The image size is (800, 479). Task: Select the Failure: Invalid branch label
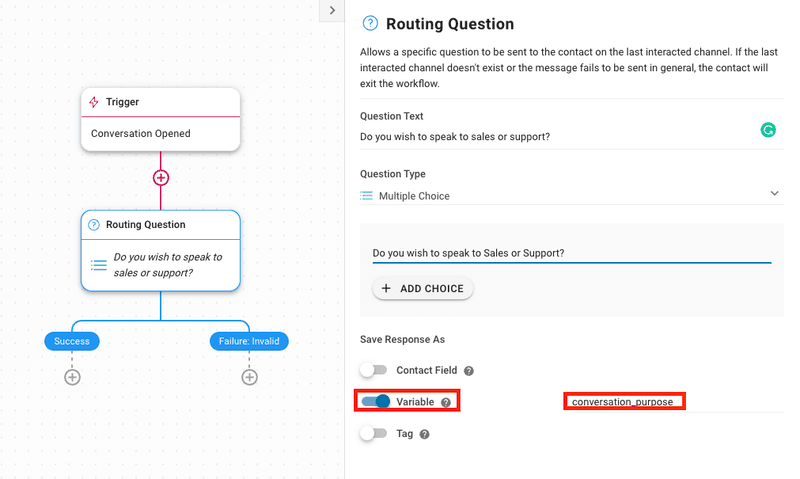pos(249,341)
